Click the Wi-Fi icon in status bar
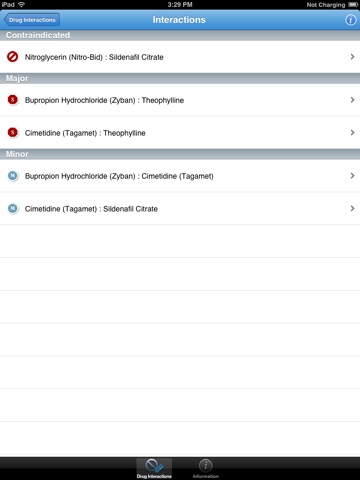Screen dimensions: 360x480 click(22, 4)
